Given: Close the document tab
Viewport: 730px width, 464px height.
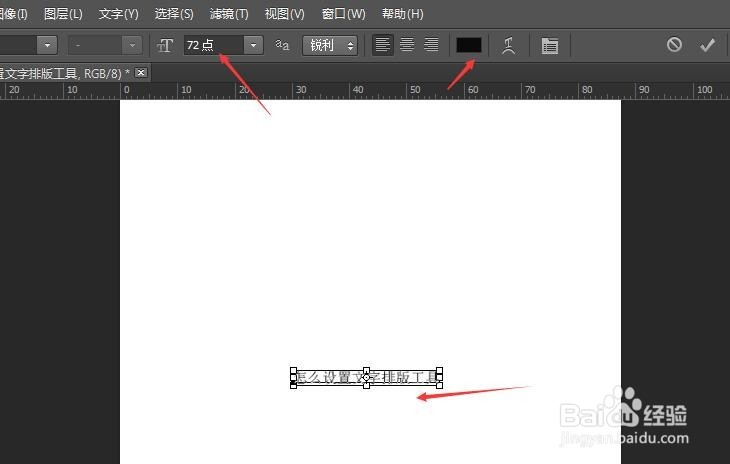Looking at the screenshot, I should pyautogui.click(x=141, y=73).
